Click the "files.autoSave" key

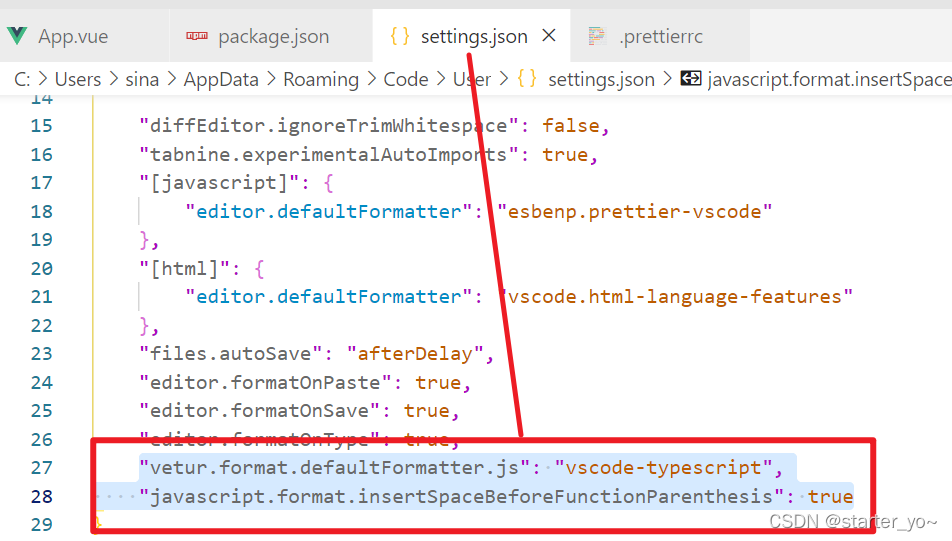click(231, 353)
